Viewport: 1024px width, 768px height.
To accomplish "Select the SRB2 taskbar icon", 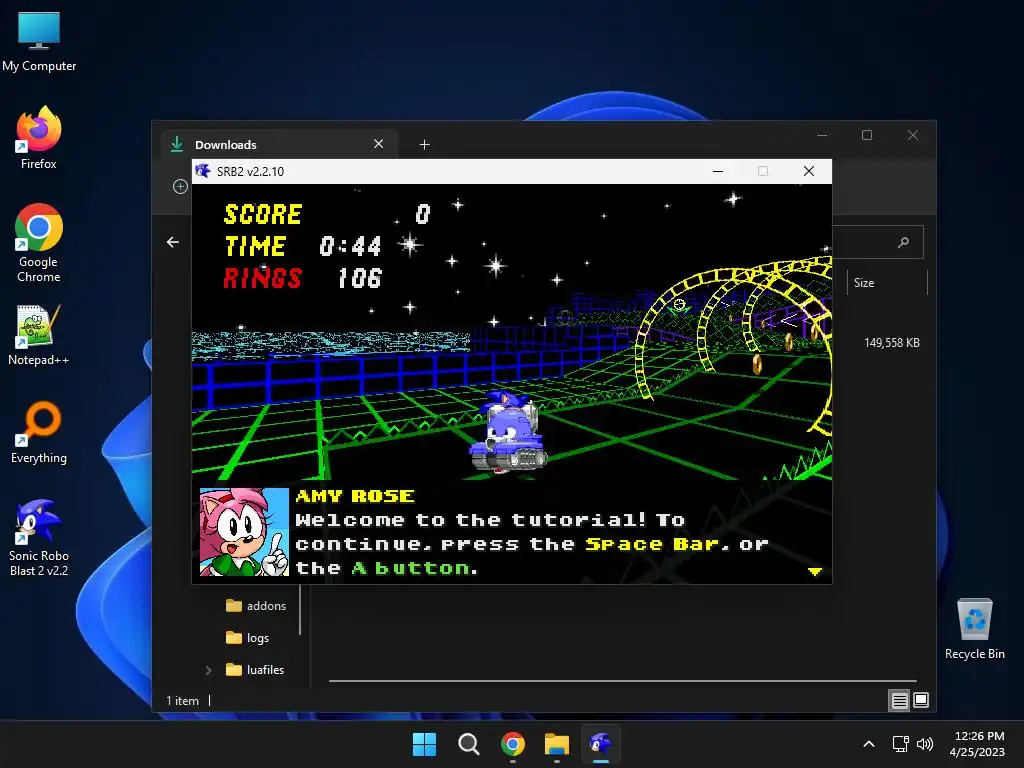I will 601,744.
